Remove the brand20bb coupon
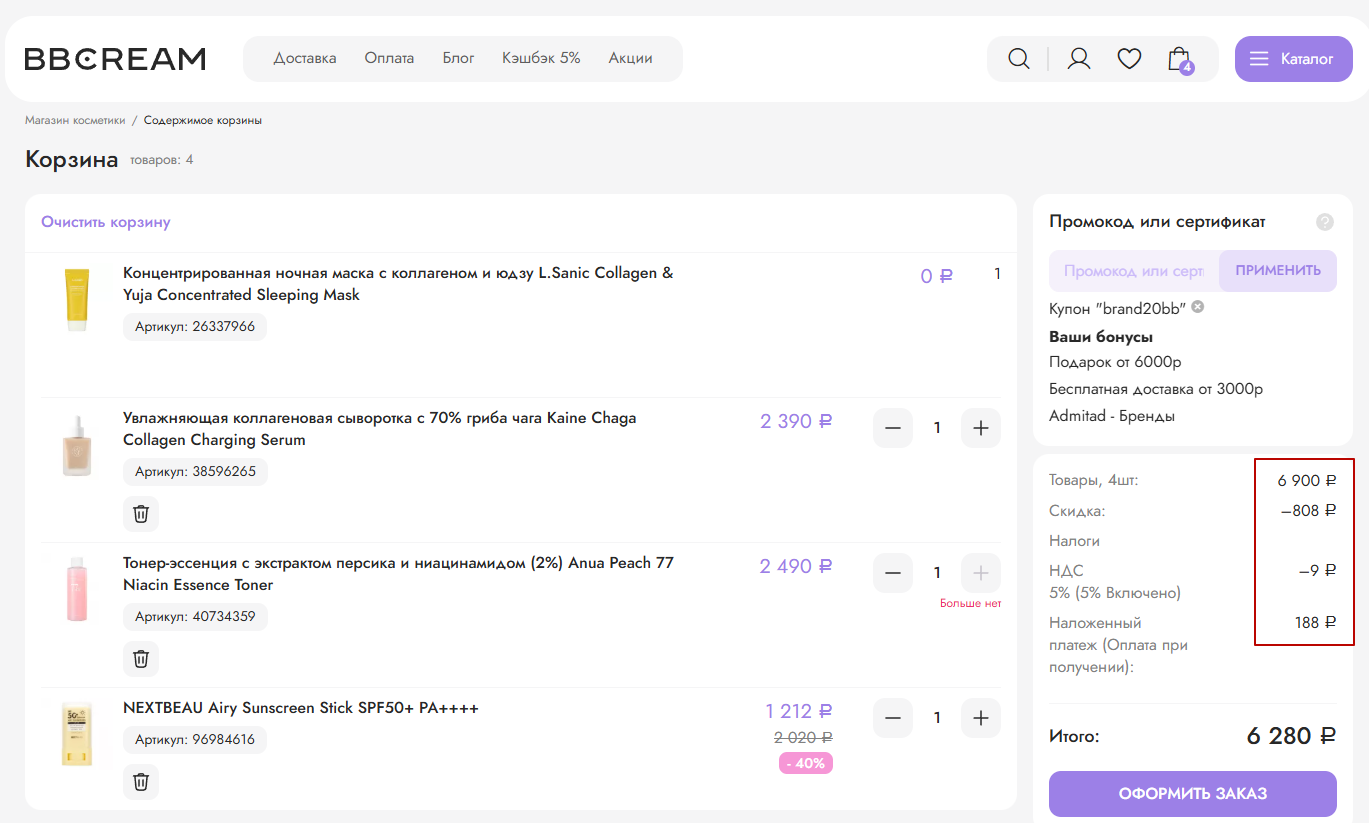1369x823 pixels. [1197, 307]
